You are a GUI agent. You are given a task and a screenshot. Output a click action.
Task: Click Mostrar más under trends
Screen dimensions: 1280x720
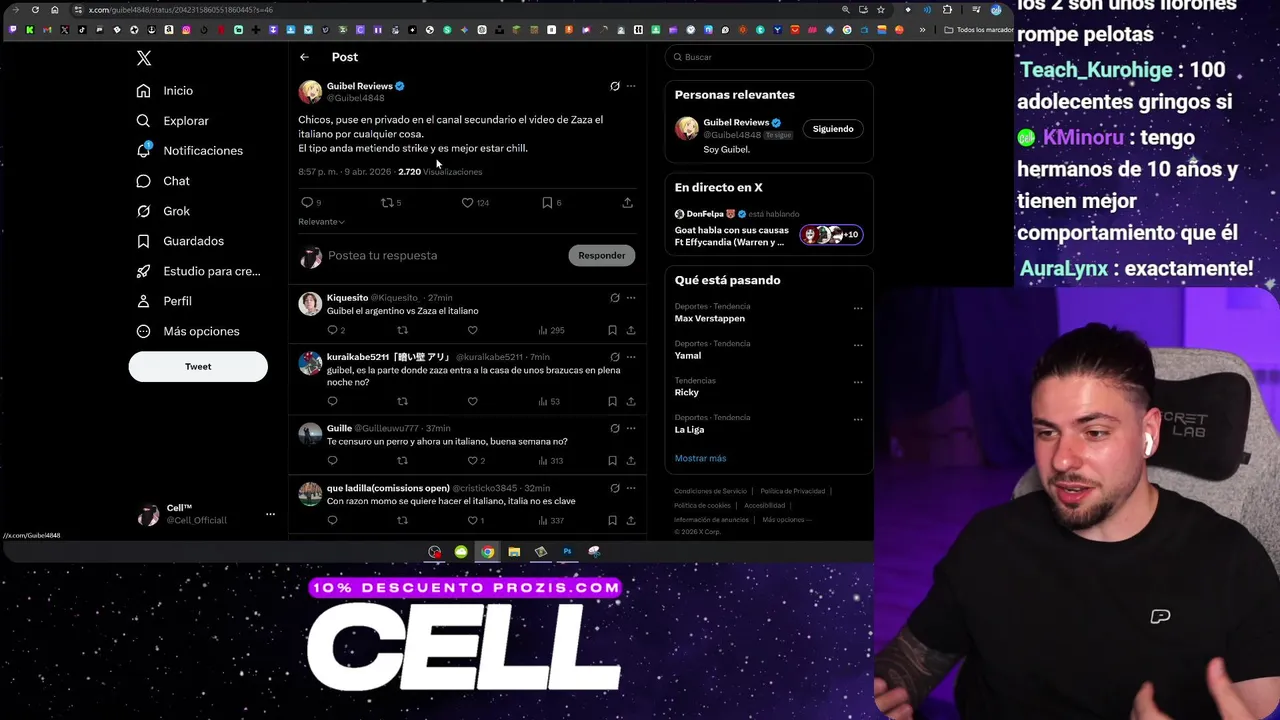[700, 459]
